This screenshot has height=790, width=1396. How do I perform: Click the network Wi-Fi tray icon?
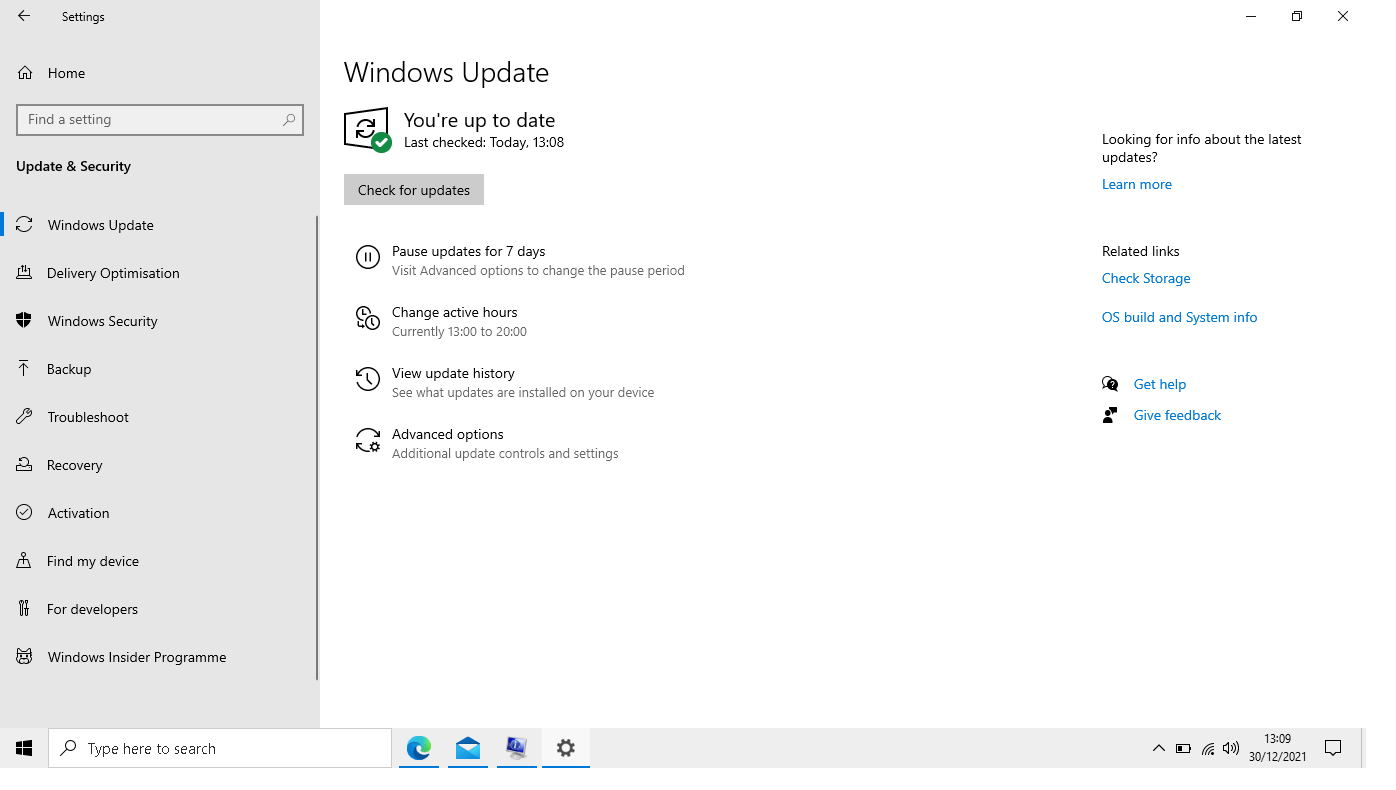[x=1208, y=748]
